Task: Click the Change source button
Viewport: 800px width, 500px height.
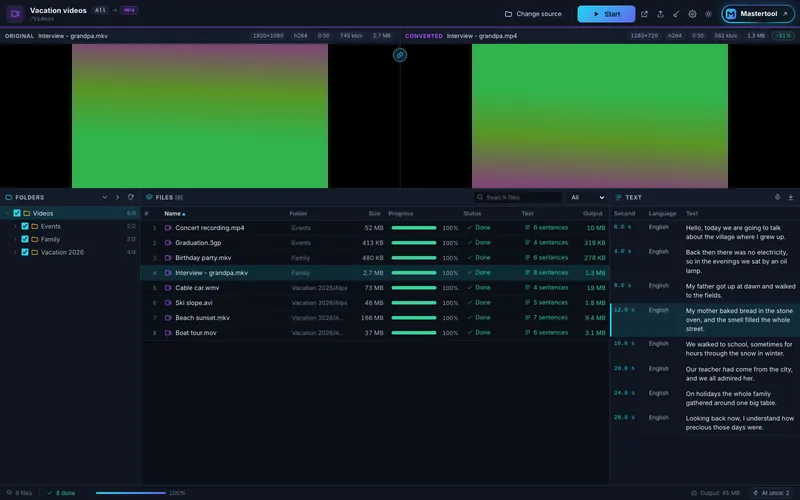Action: click(x=533, y=14)
